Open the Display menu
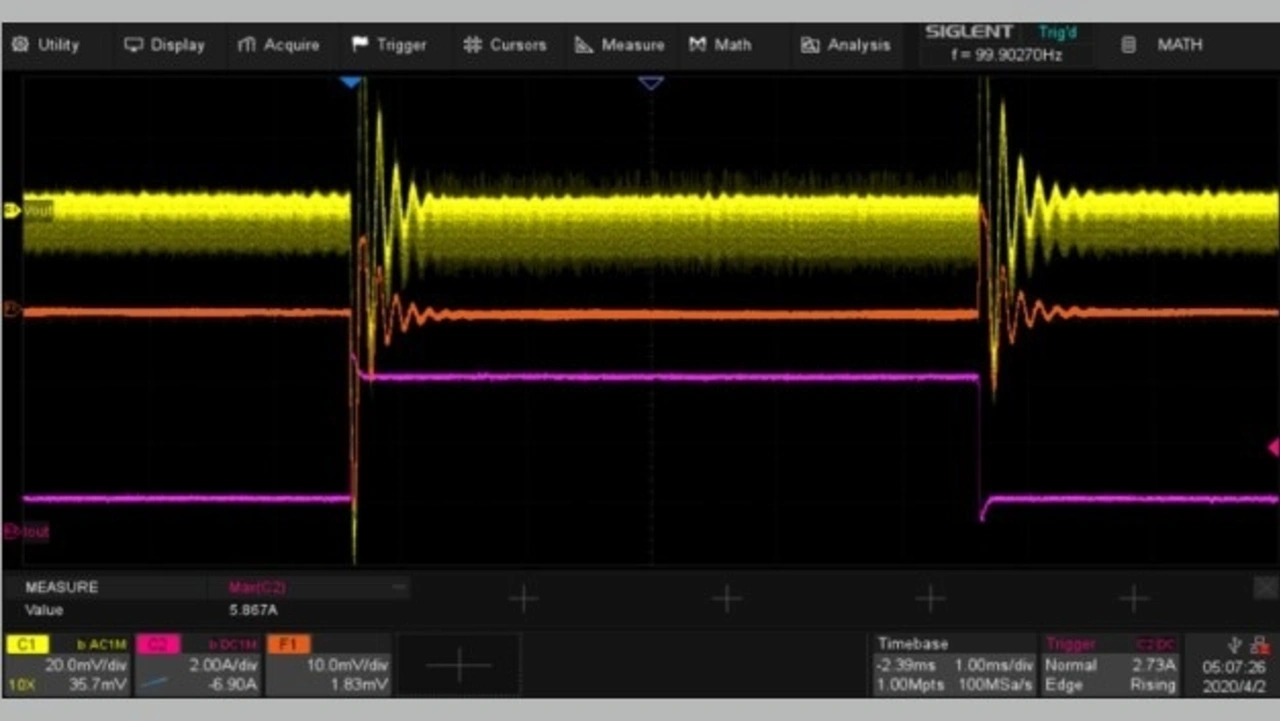1280x721 pixels. [164, 45]
